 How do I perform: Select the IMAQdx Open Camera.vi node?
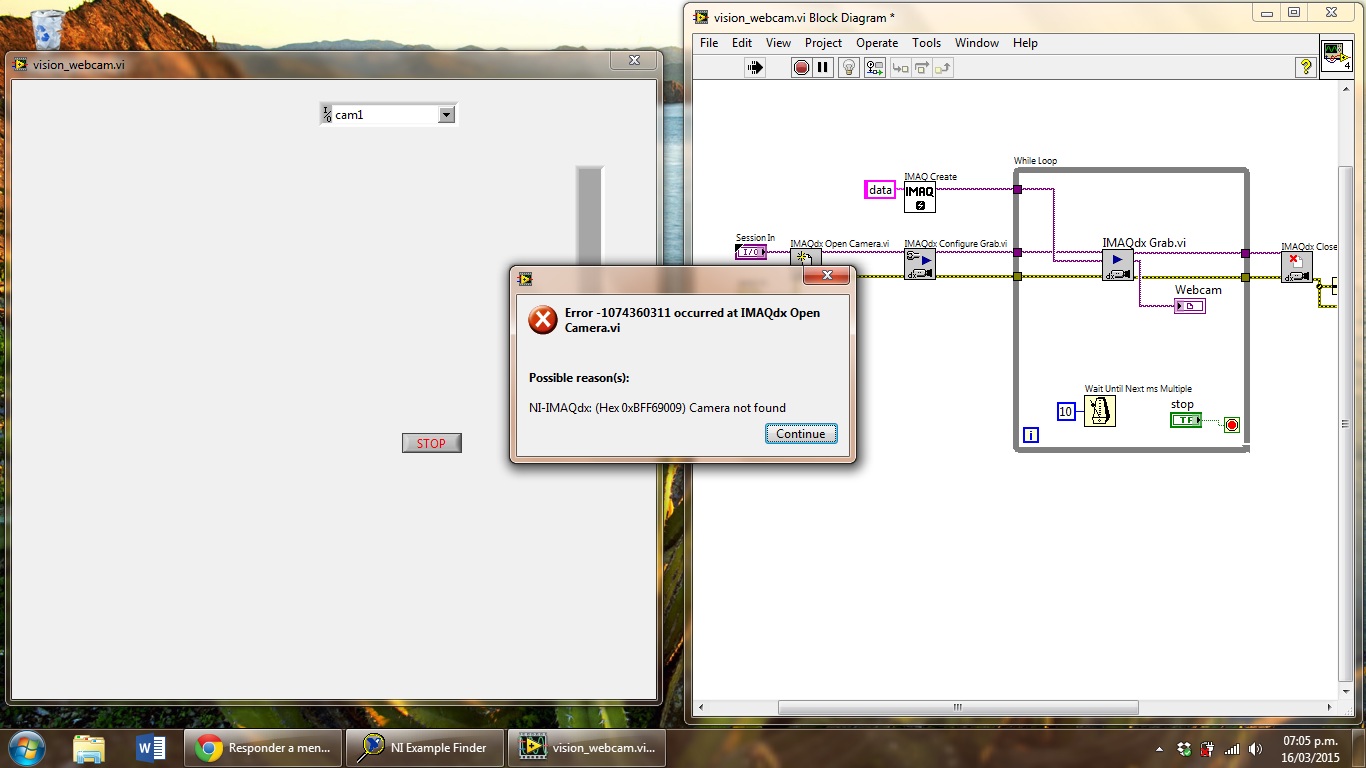point(806,258)
